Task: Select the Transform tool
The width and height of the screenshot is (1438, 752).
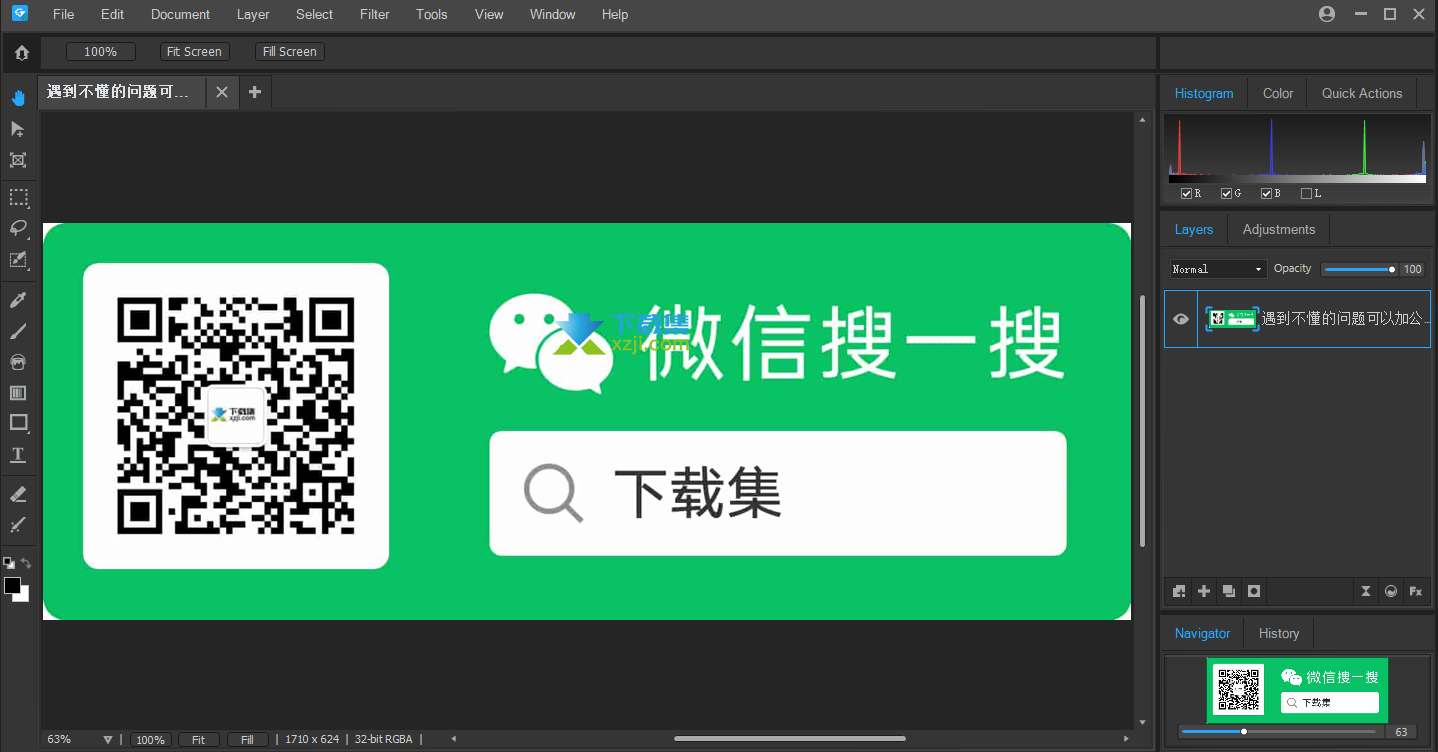Action: click(18, 160)
